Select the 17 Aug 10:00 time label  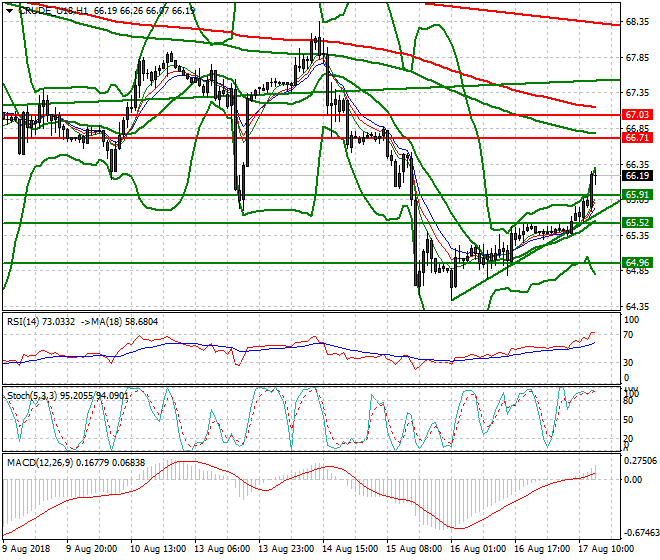(x=606, y=549)
